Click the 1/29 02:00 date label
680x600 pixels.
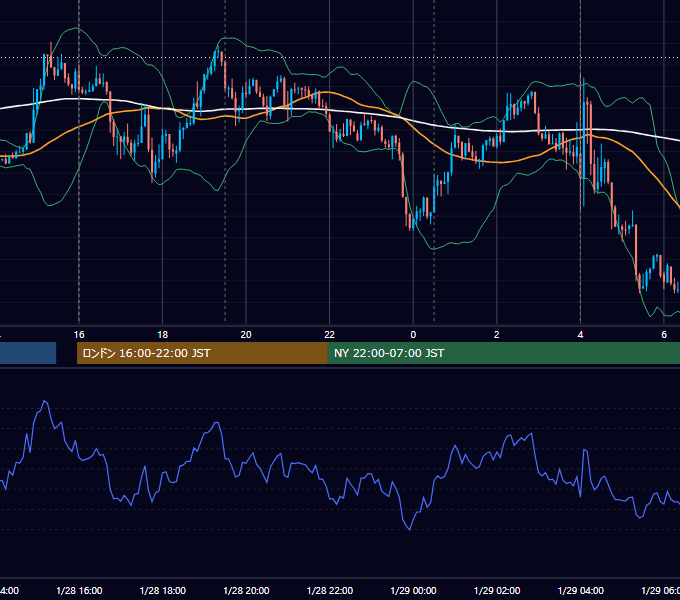[x=497, y=590]
